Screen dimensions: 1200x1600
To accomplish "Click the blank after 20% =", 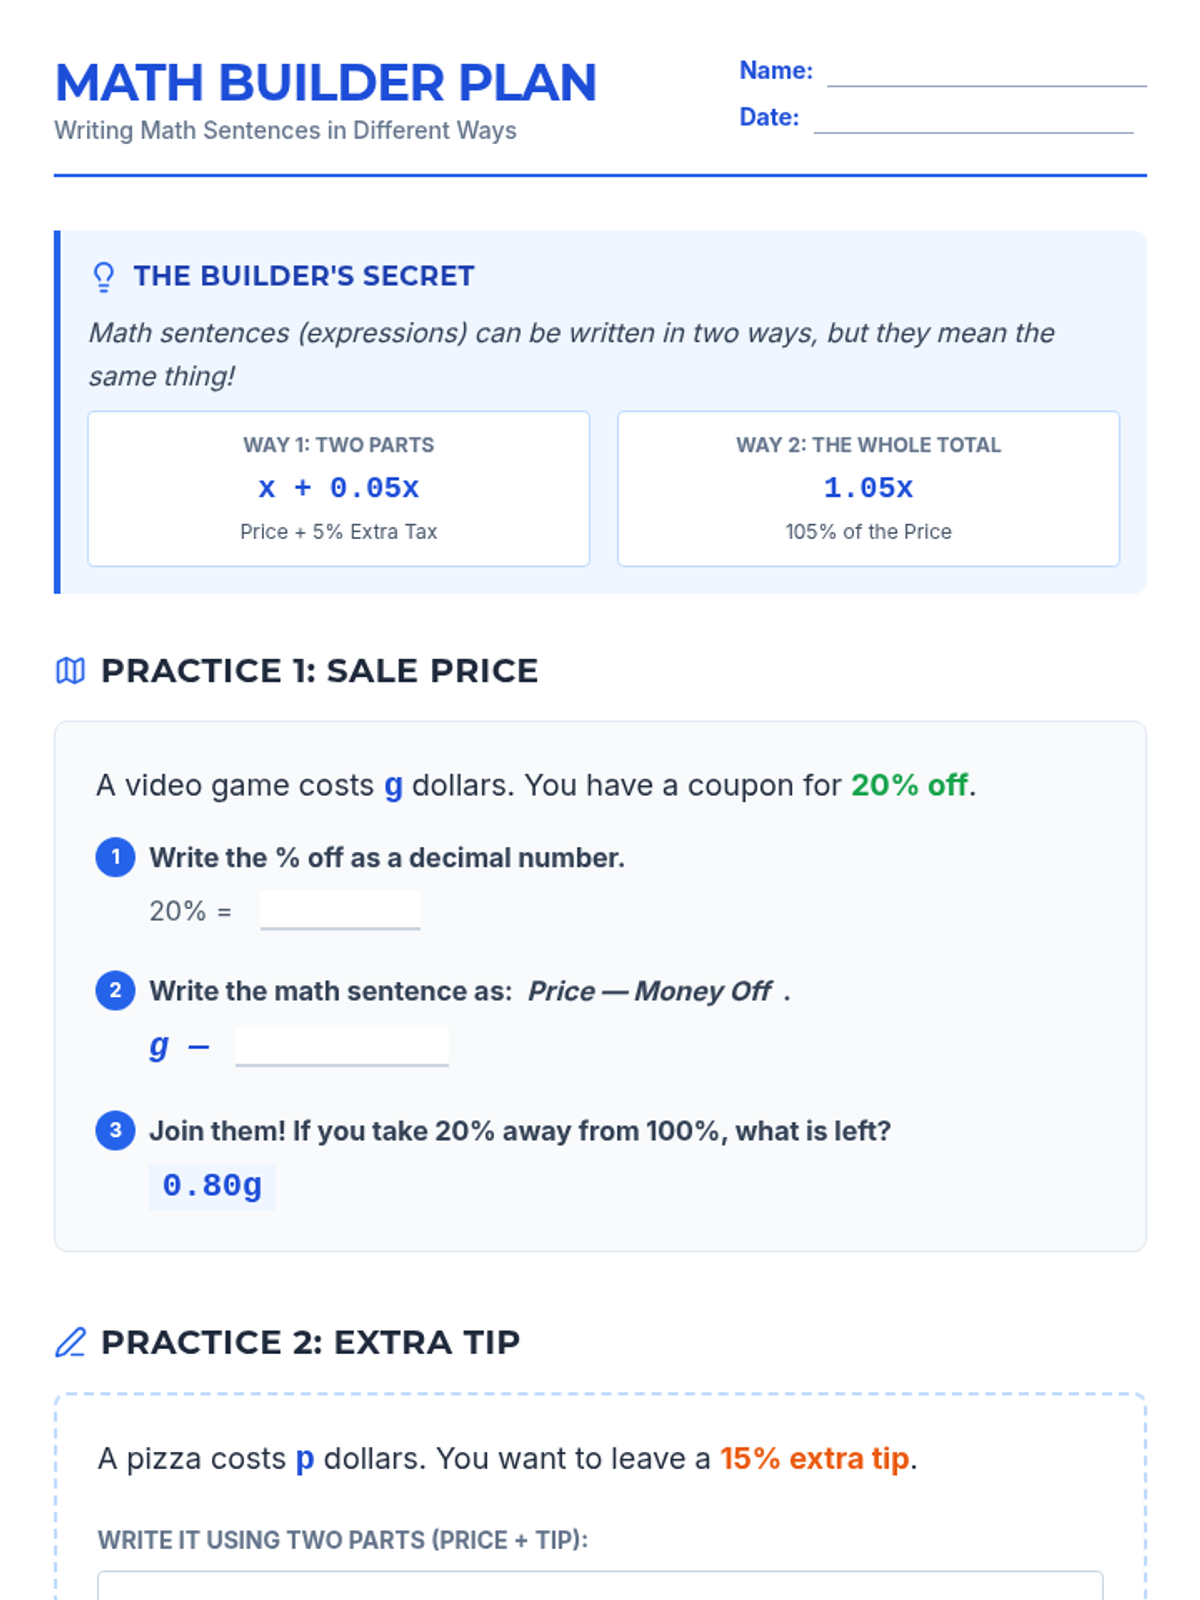I will pos(340,910).
